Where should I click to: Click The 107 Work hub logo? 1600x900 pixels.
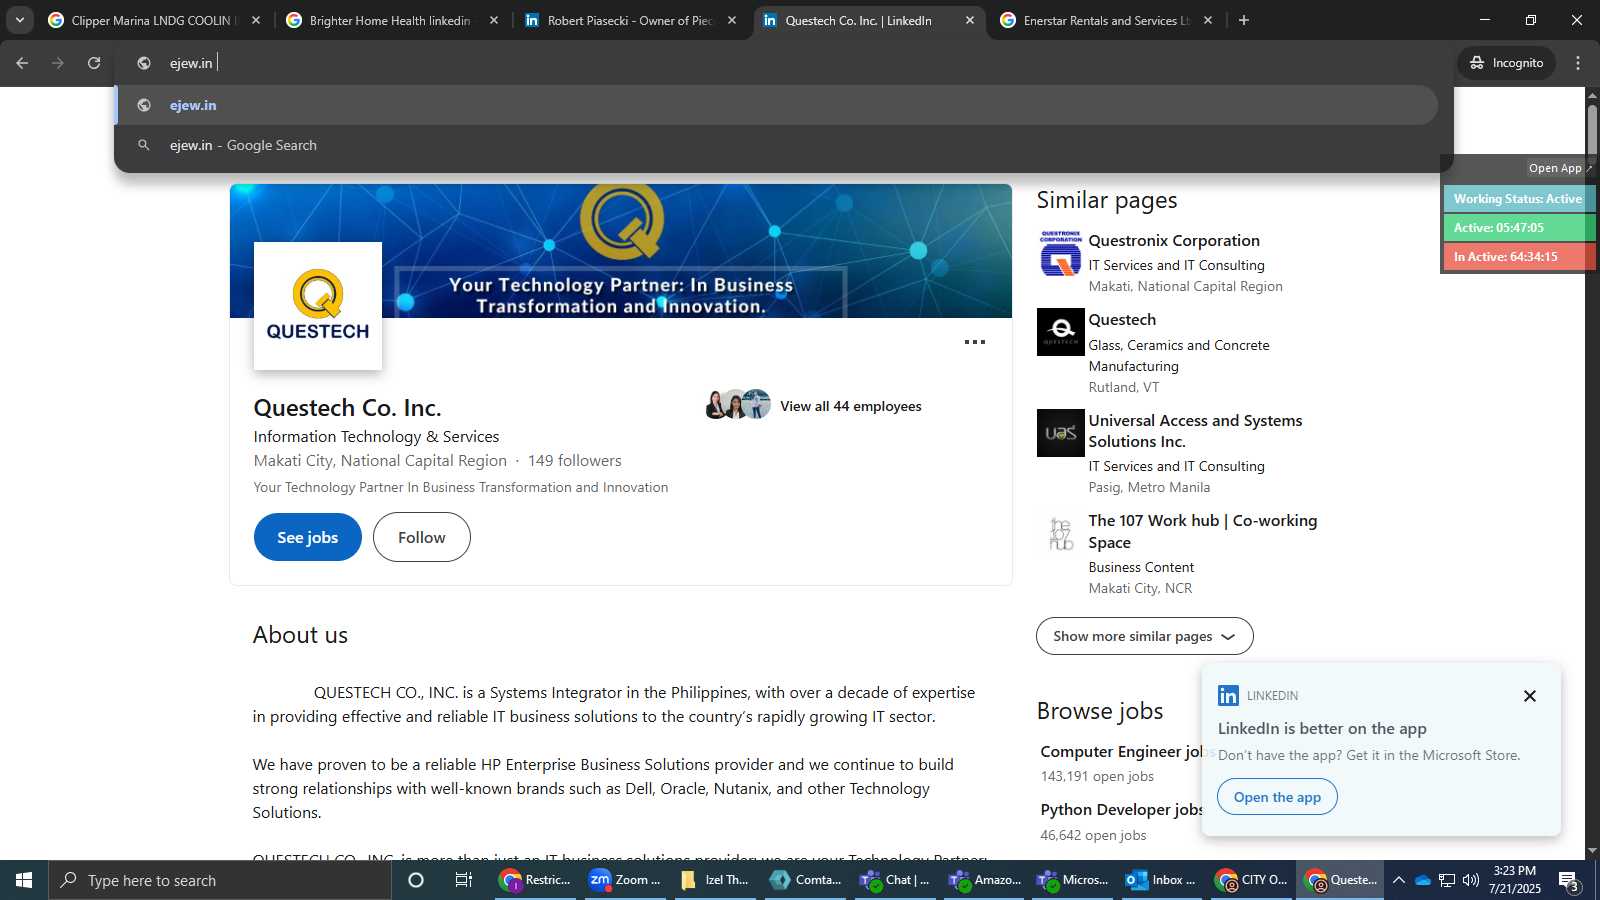tap(1061, 534)
